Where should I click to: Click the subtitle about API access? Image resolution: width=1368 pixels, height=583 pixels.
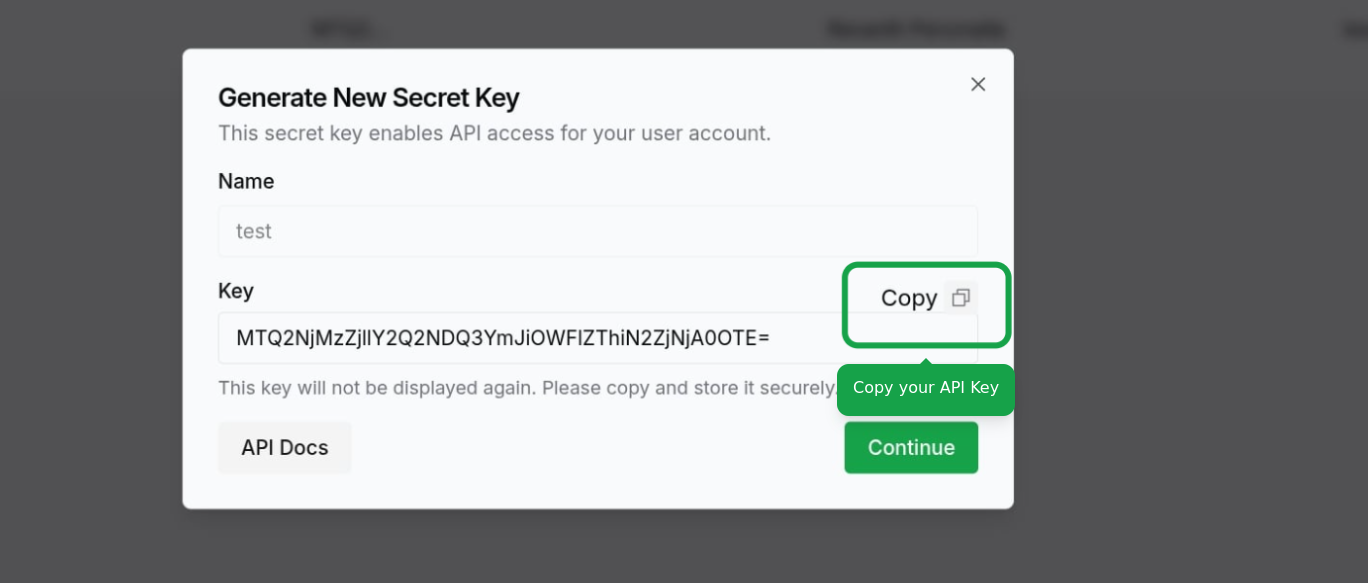coord(494,133)
